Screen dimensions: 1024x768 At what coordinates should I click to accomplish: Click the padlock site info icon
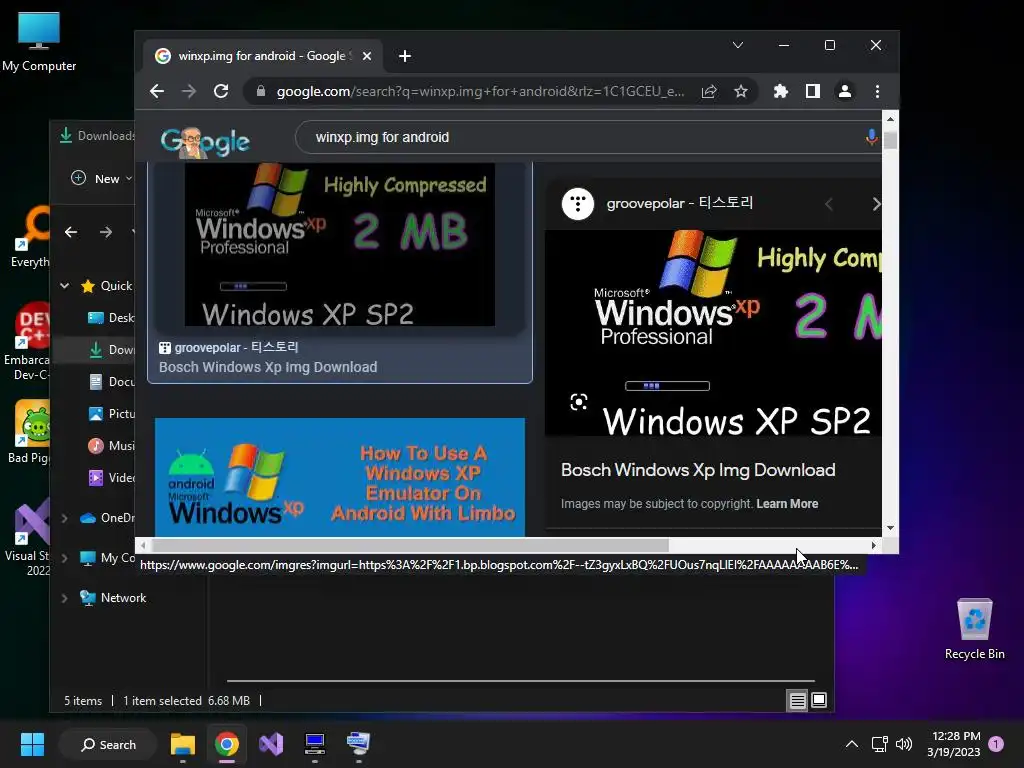pyautogui.click(x=261, y=91)
